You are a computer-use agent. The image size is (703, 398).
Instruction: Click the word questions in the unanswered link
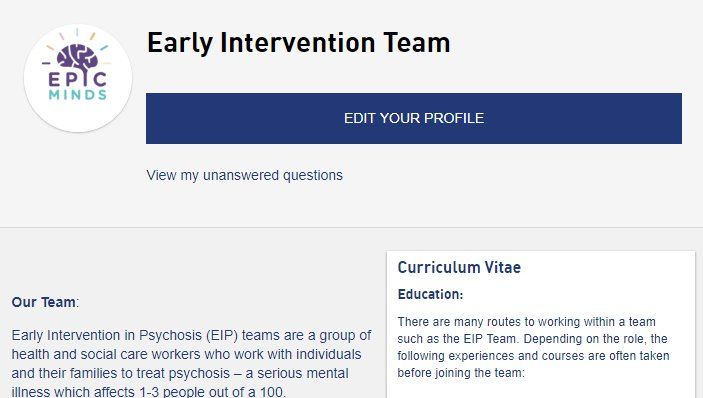[x=313, y=175]
